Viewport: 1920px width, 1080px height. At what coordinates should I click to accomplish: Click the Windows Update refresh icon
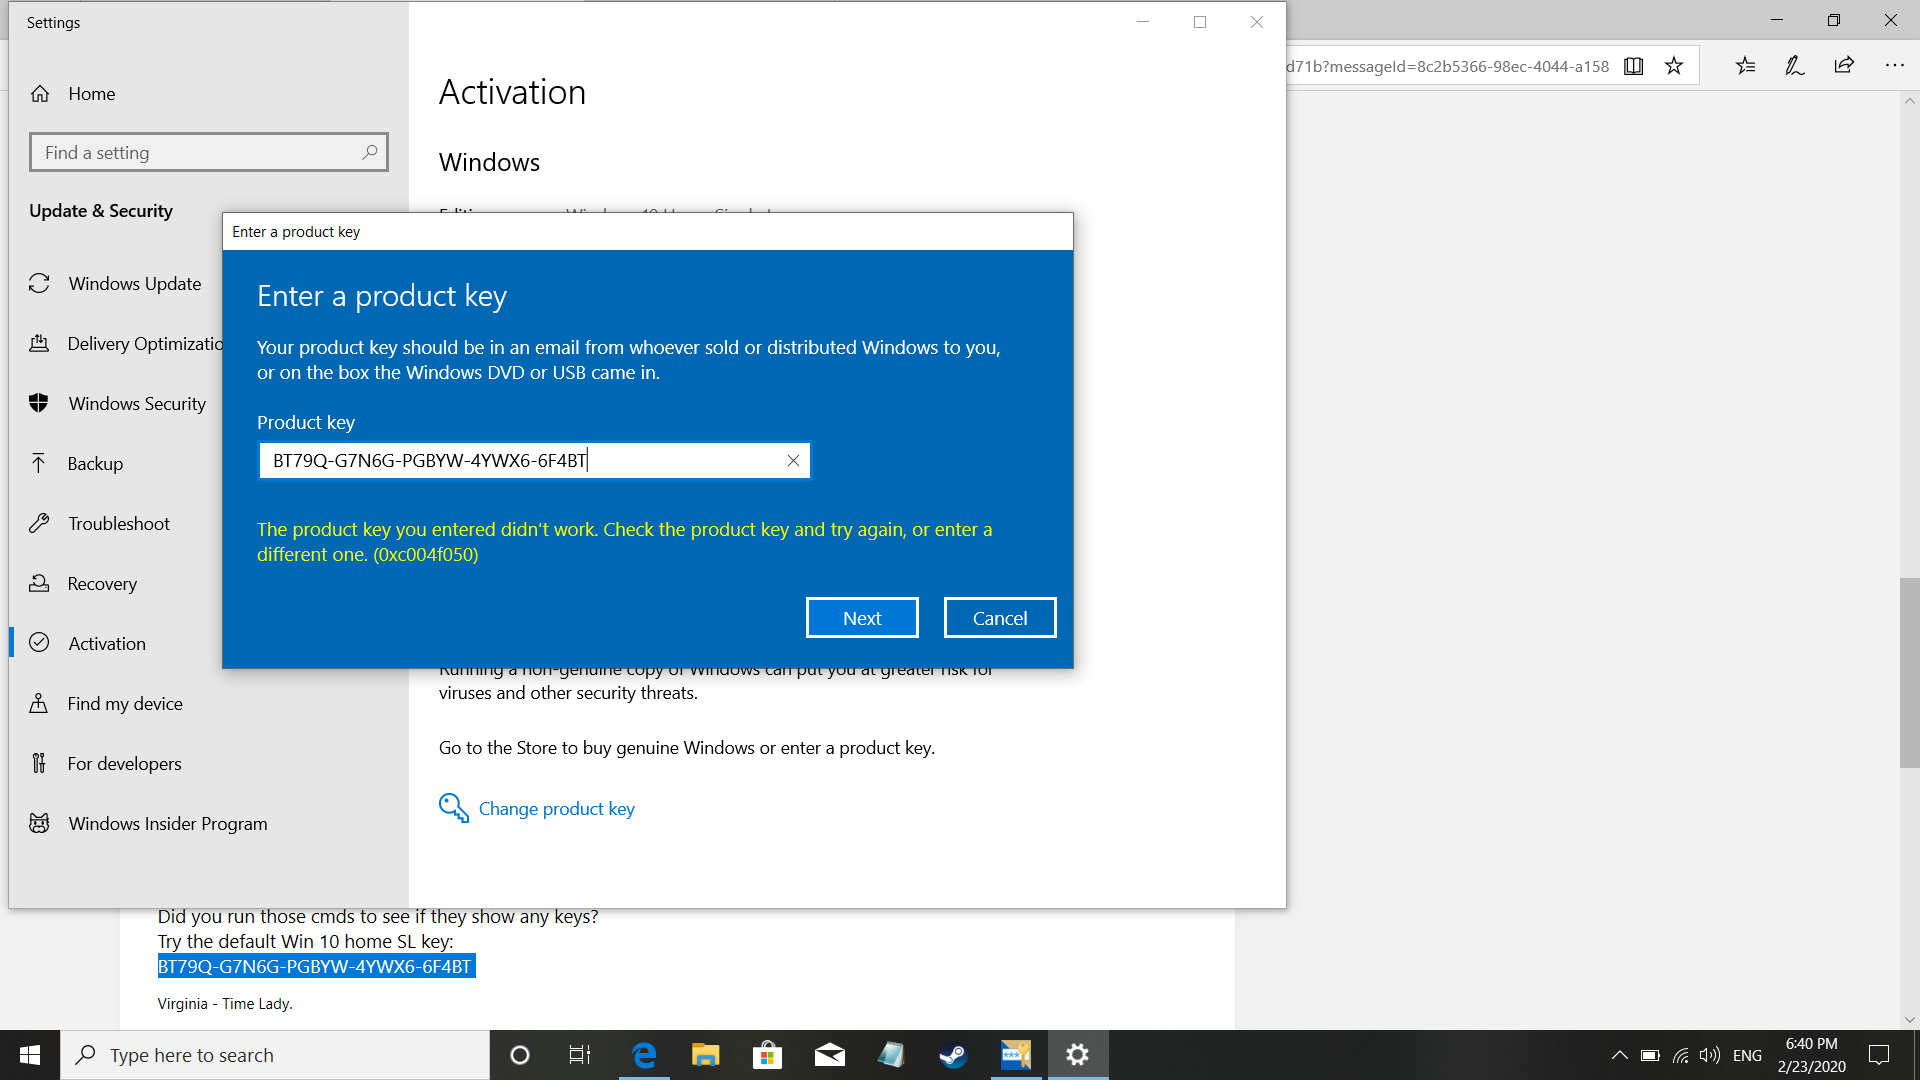pyautogui.click(x=39, y=284)
